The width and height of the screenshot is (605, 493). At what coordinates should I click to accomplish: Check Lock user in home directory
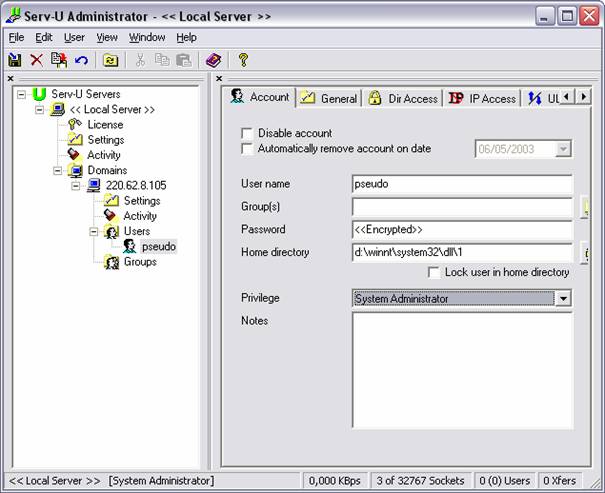(434, 272)
